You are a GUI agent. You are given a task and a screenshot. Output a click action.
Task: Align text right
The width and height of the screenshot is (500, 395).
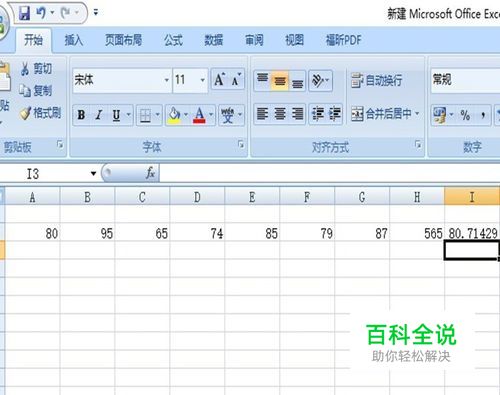pyautogui.click(x=297, y=114)
